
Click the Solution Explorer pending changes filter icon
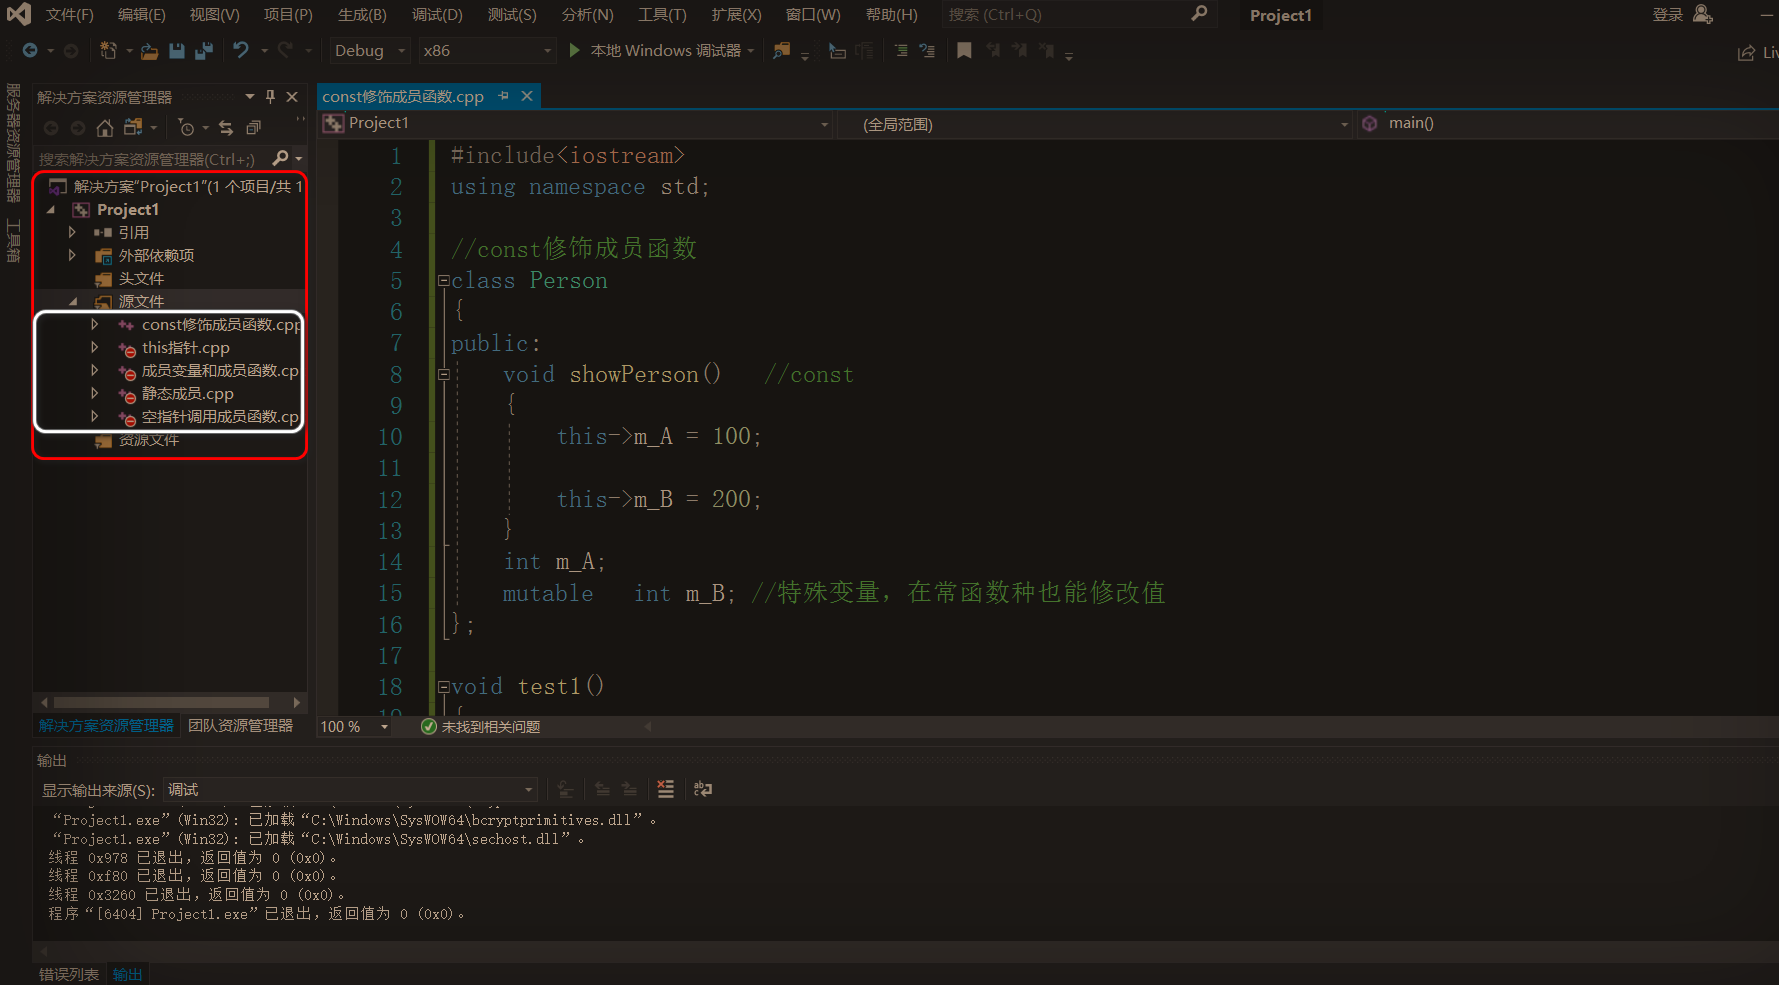pos(186,127)
